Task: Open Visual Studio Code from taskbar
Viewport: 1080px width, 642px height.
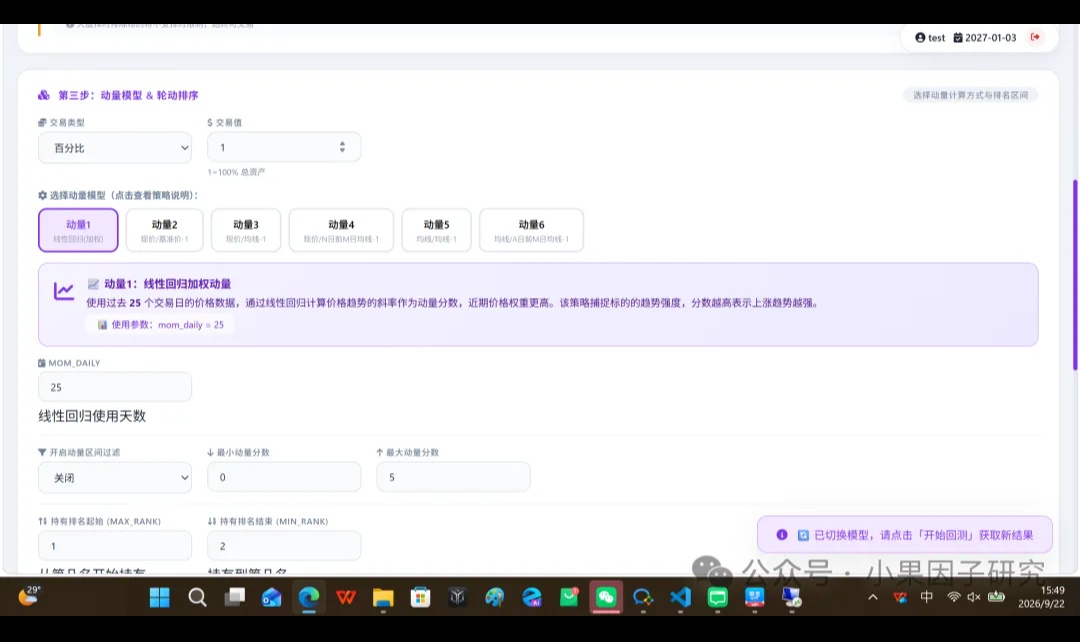Action: 681,597
